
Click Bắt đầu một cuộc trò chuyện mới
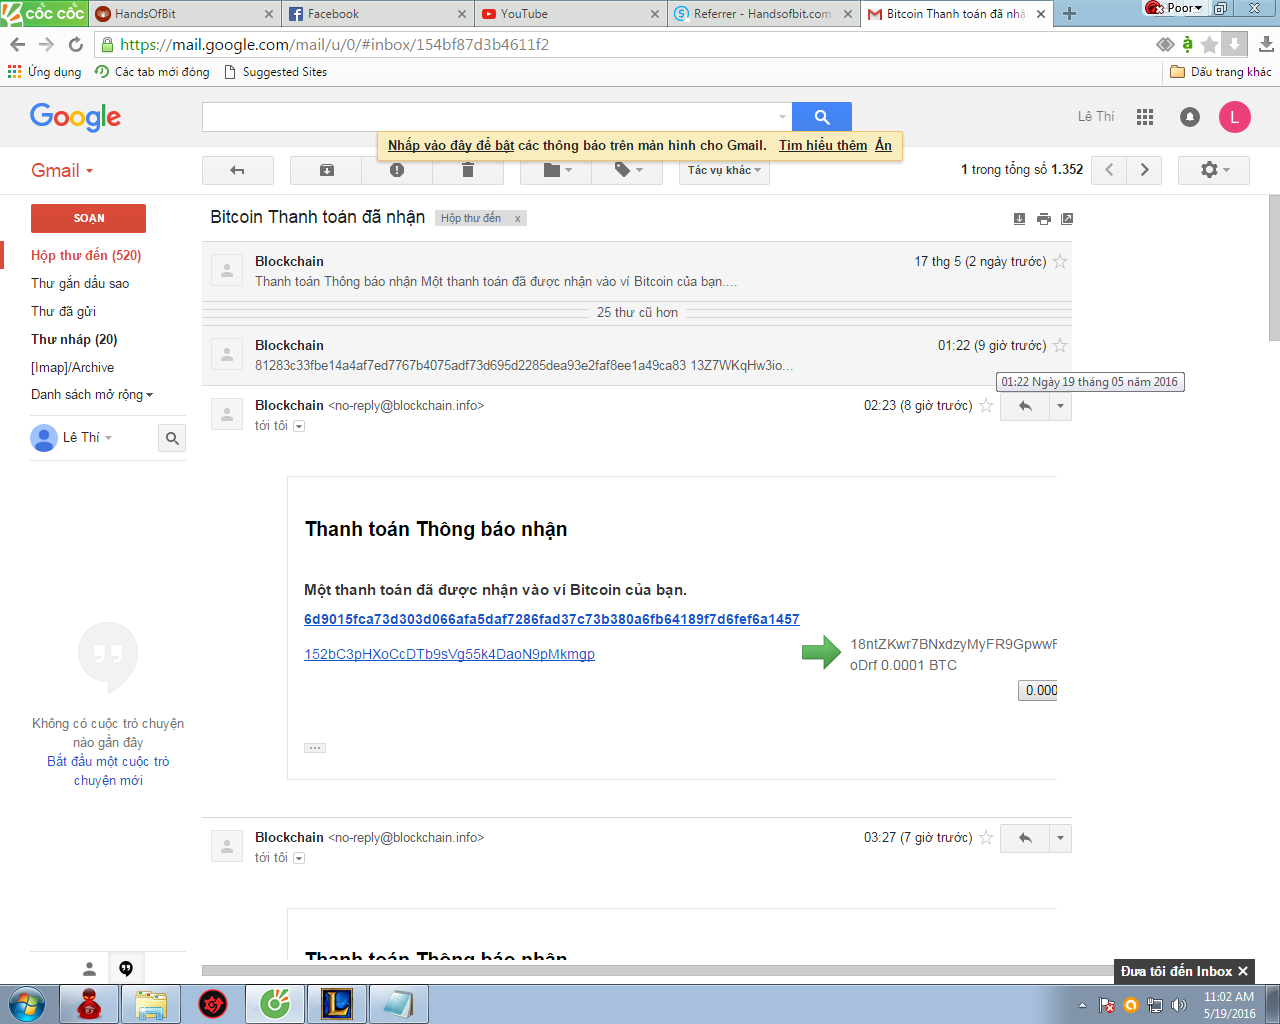coord(108,771)
